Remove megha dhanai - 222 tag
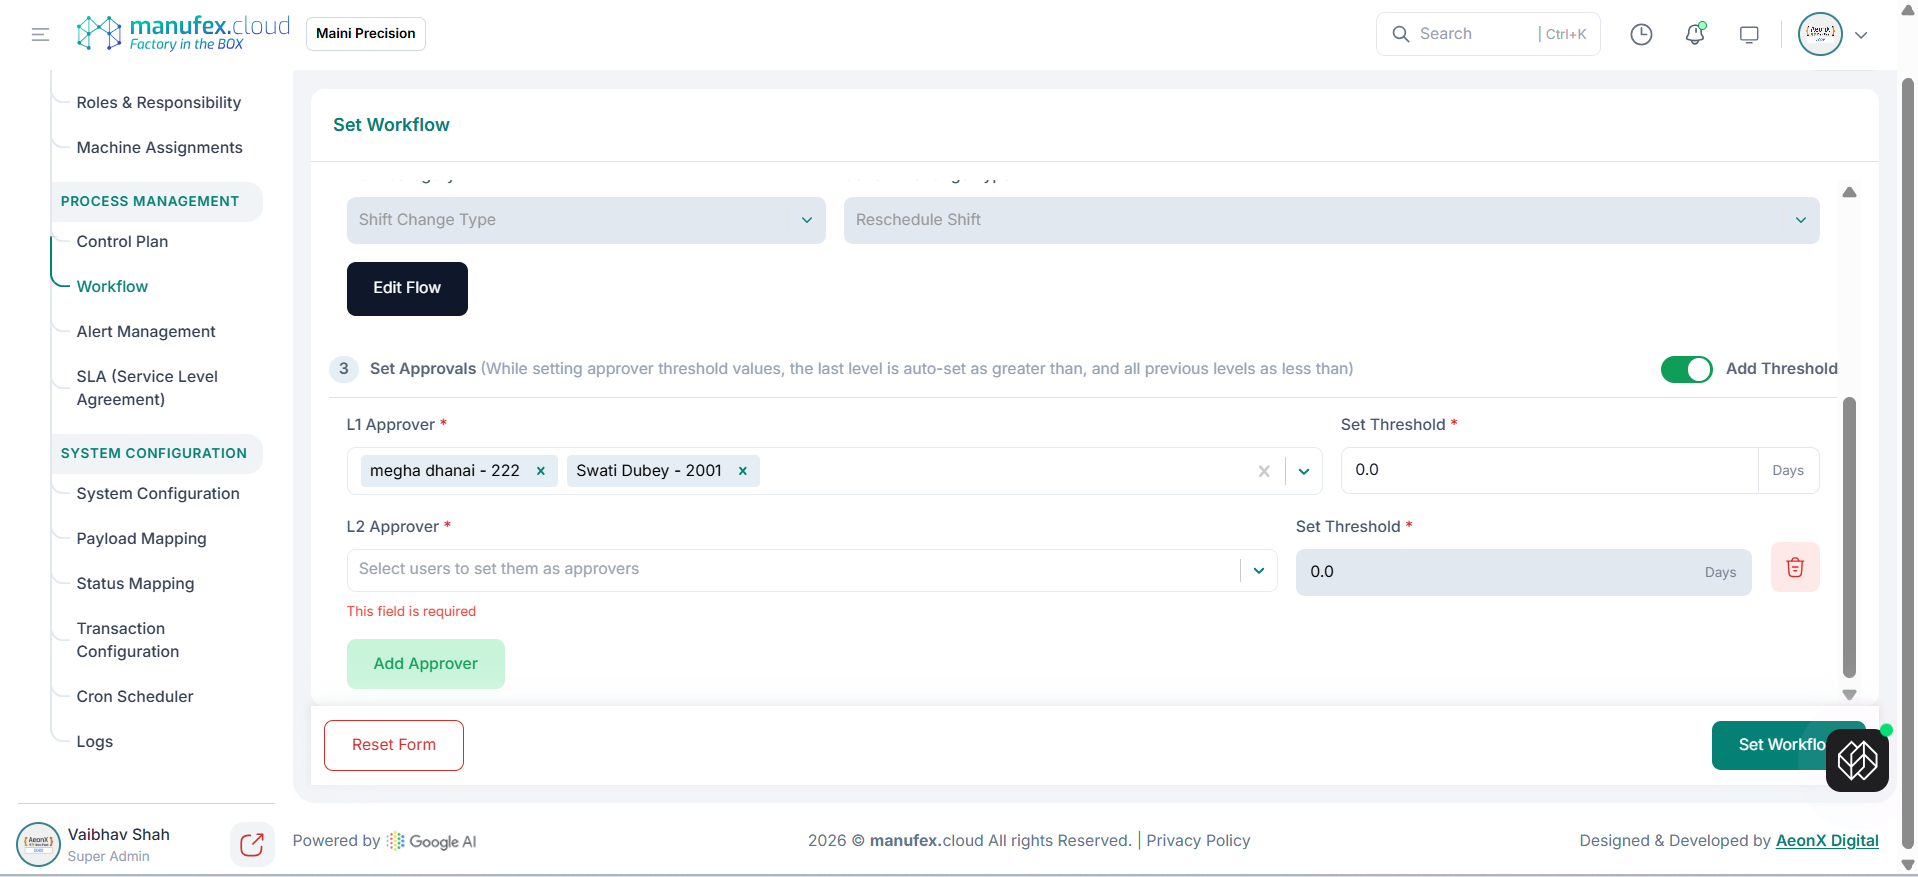Image resolution: width=1918 pixels, height=877 pixels. (x=541, y=471)
